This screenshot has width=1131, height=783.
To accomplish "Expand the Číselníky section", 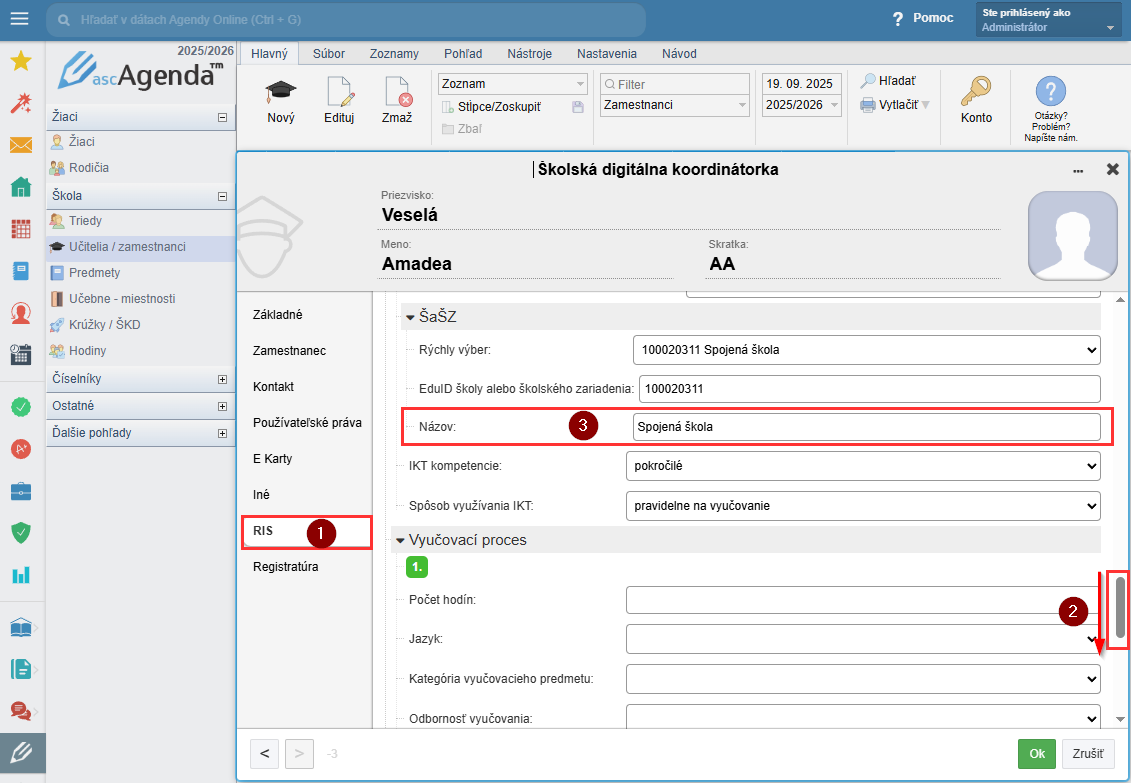I will pyautogui.click(x=222, y=380).
